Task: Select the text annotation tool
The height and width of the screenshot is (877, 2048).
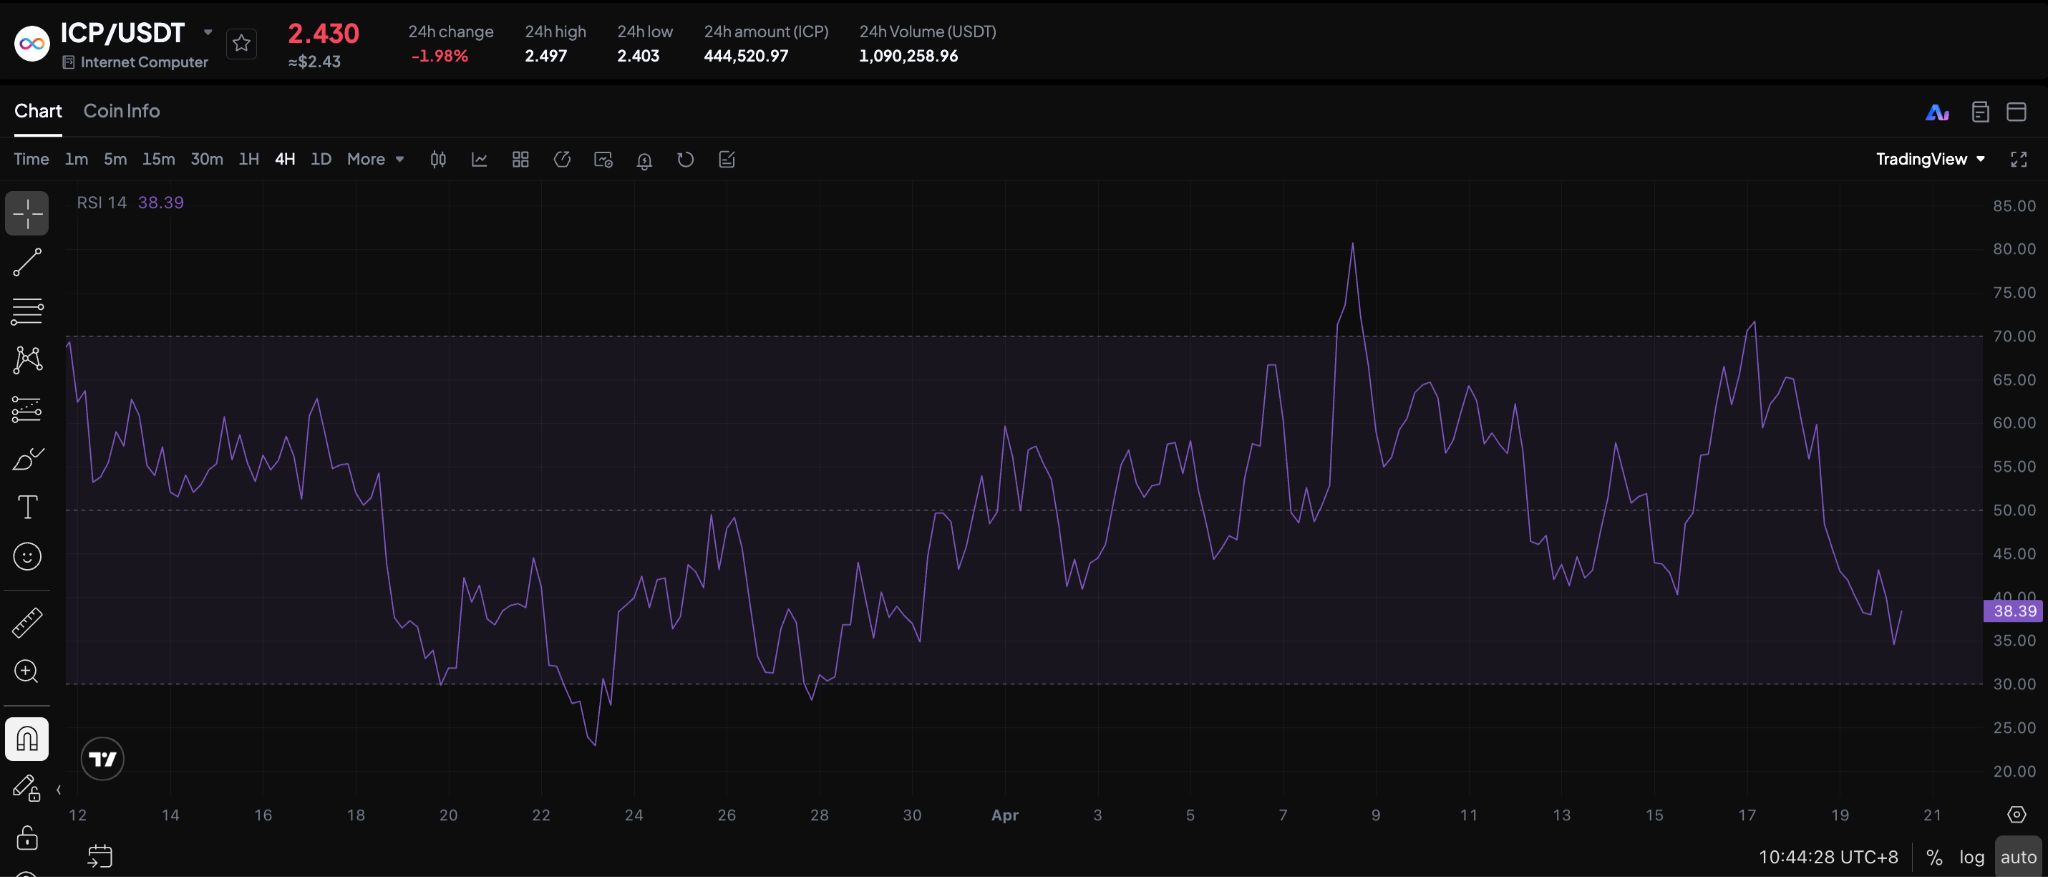Action: (27, 508)
